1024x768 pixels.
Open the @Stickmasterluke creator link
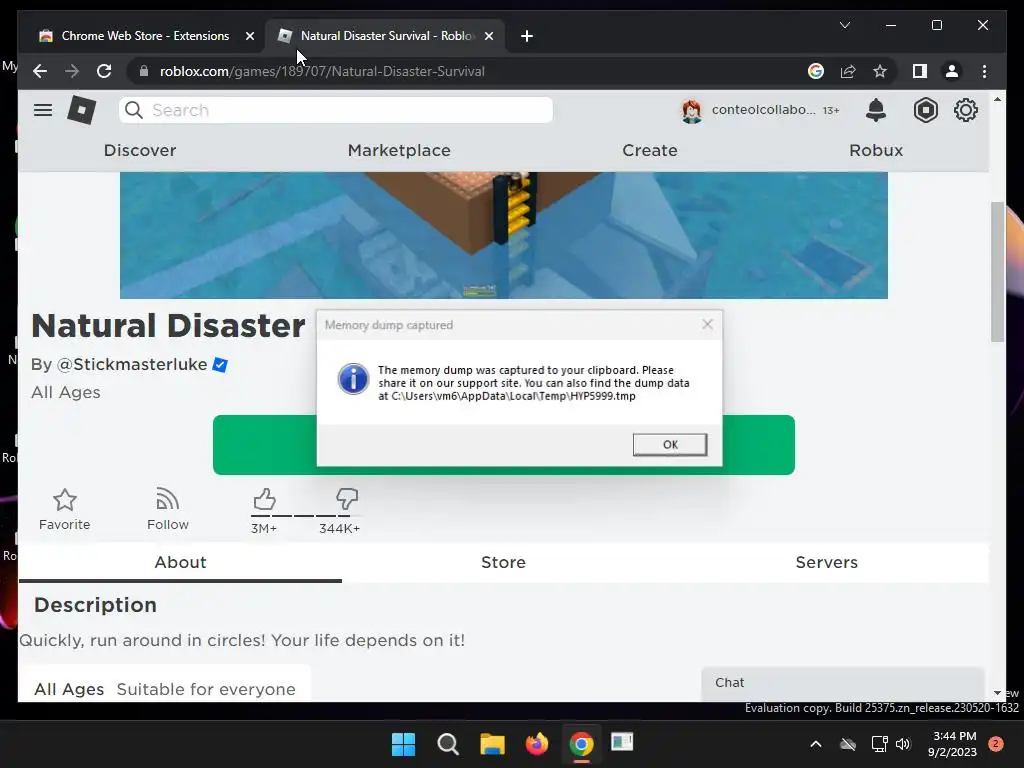[132, 364]
